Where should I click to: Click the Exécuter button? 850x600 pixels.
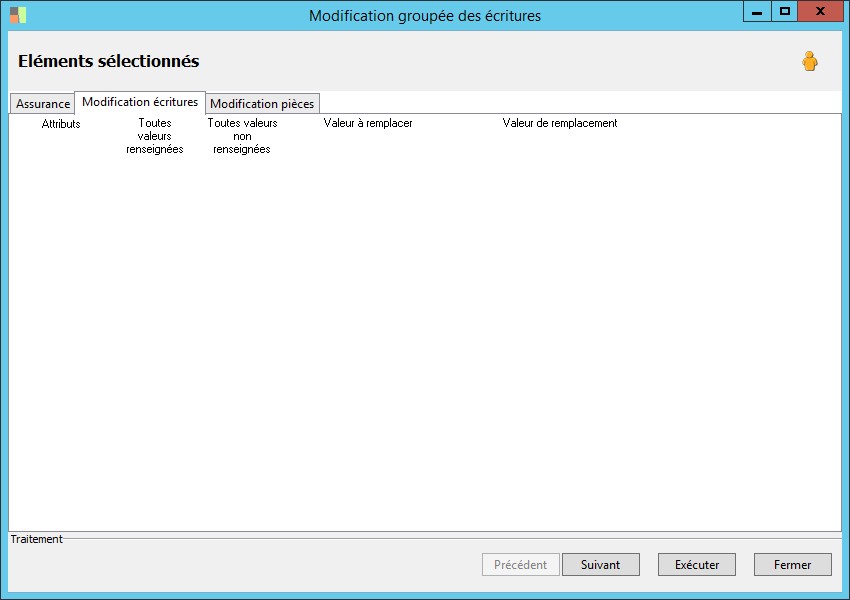click(697, 565)
